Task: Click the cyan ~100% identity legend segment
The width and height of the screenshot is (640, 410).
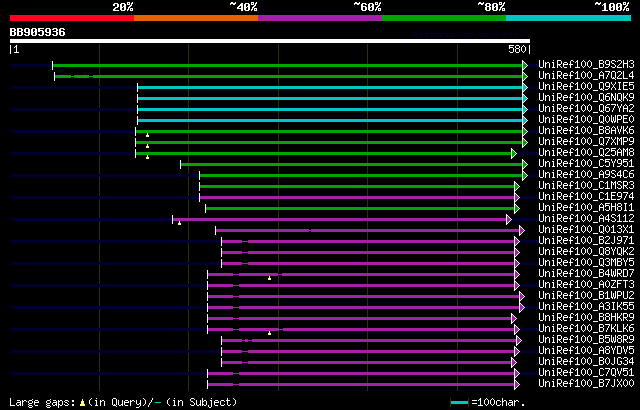Action: coord(569,18)
